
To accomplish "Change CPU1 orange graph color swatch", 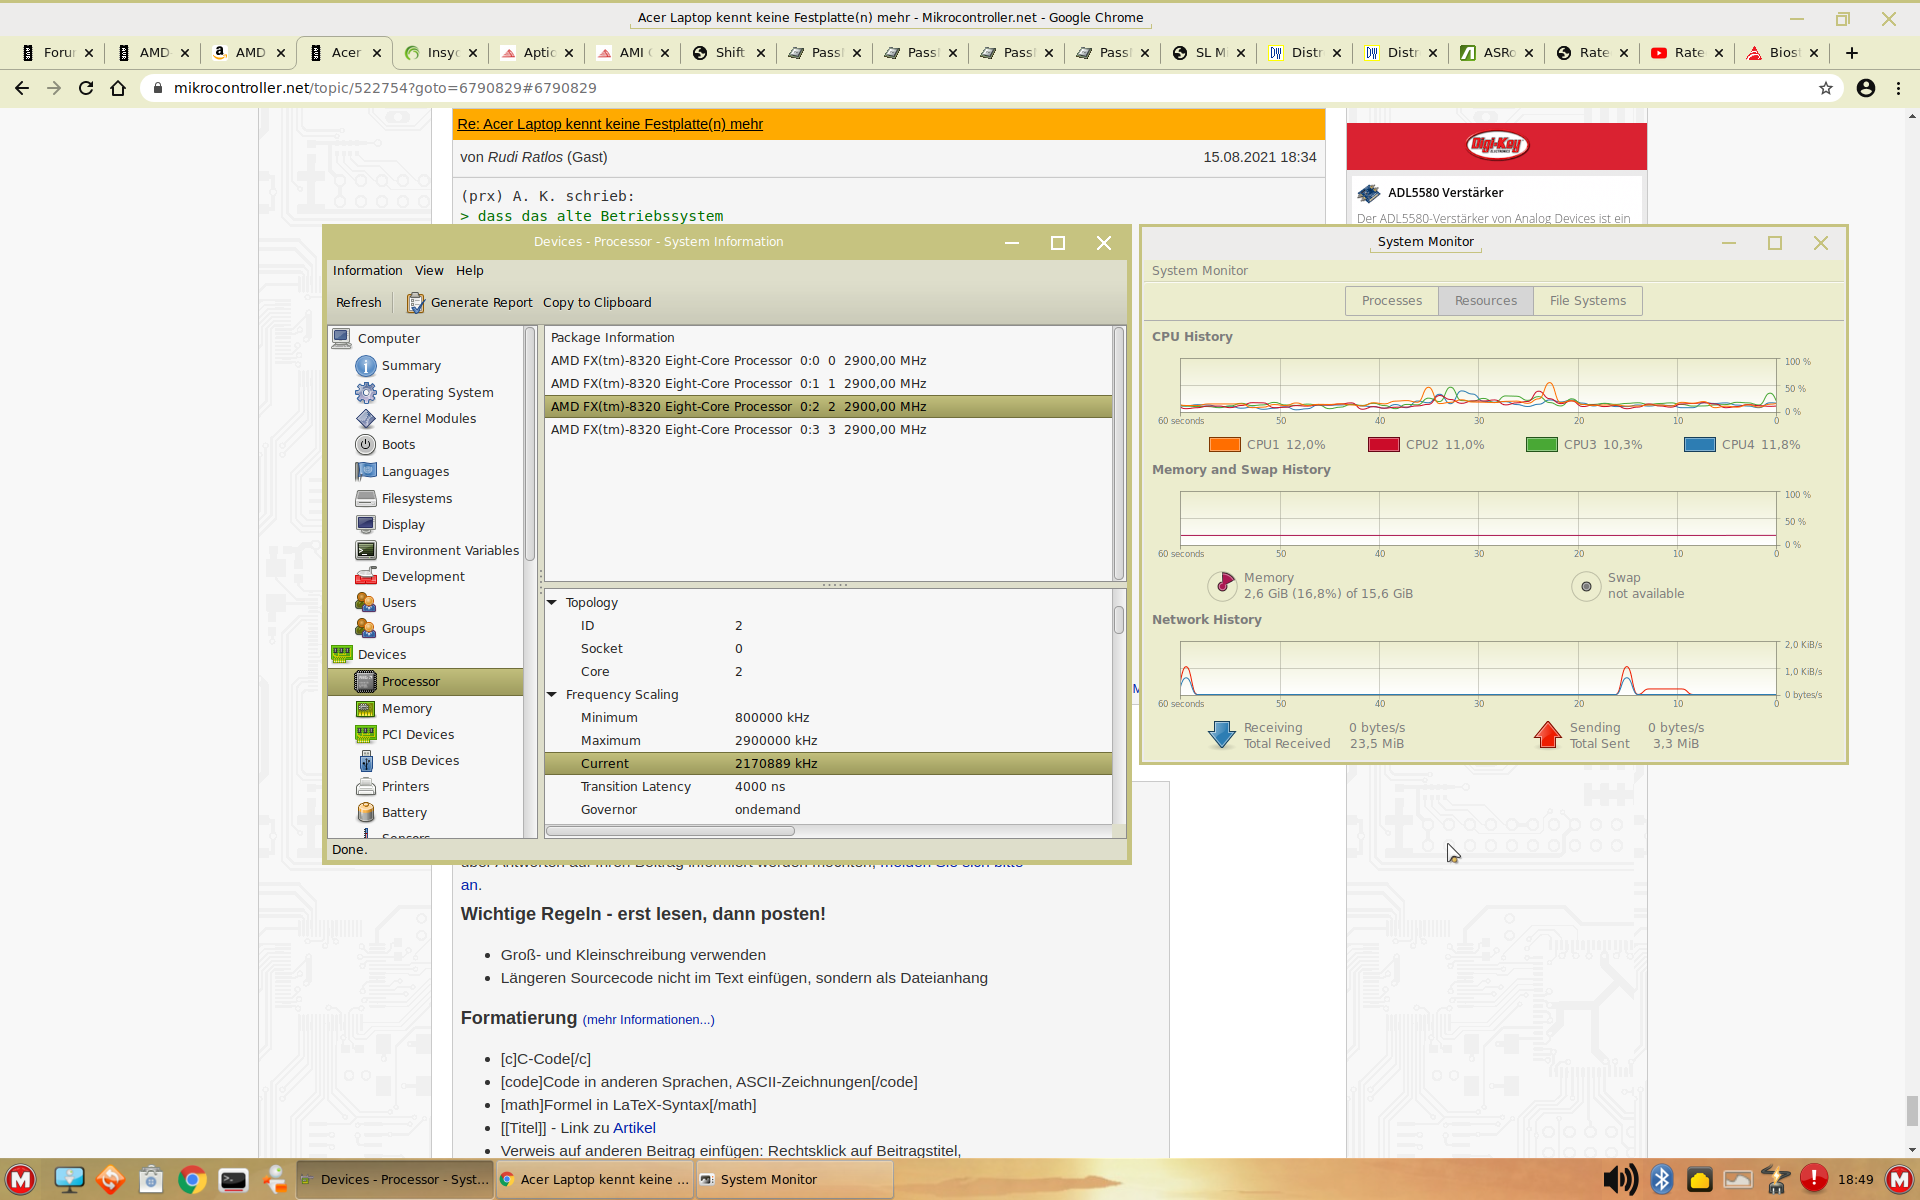I will [x=1224, y=445].
